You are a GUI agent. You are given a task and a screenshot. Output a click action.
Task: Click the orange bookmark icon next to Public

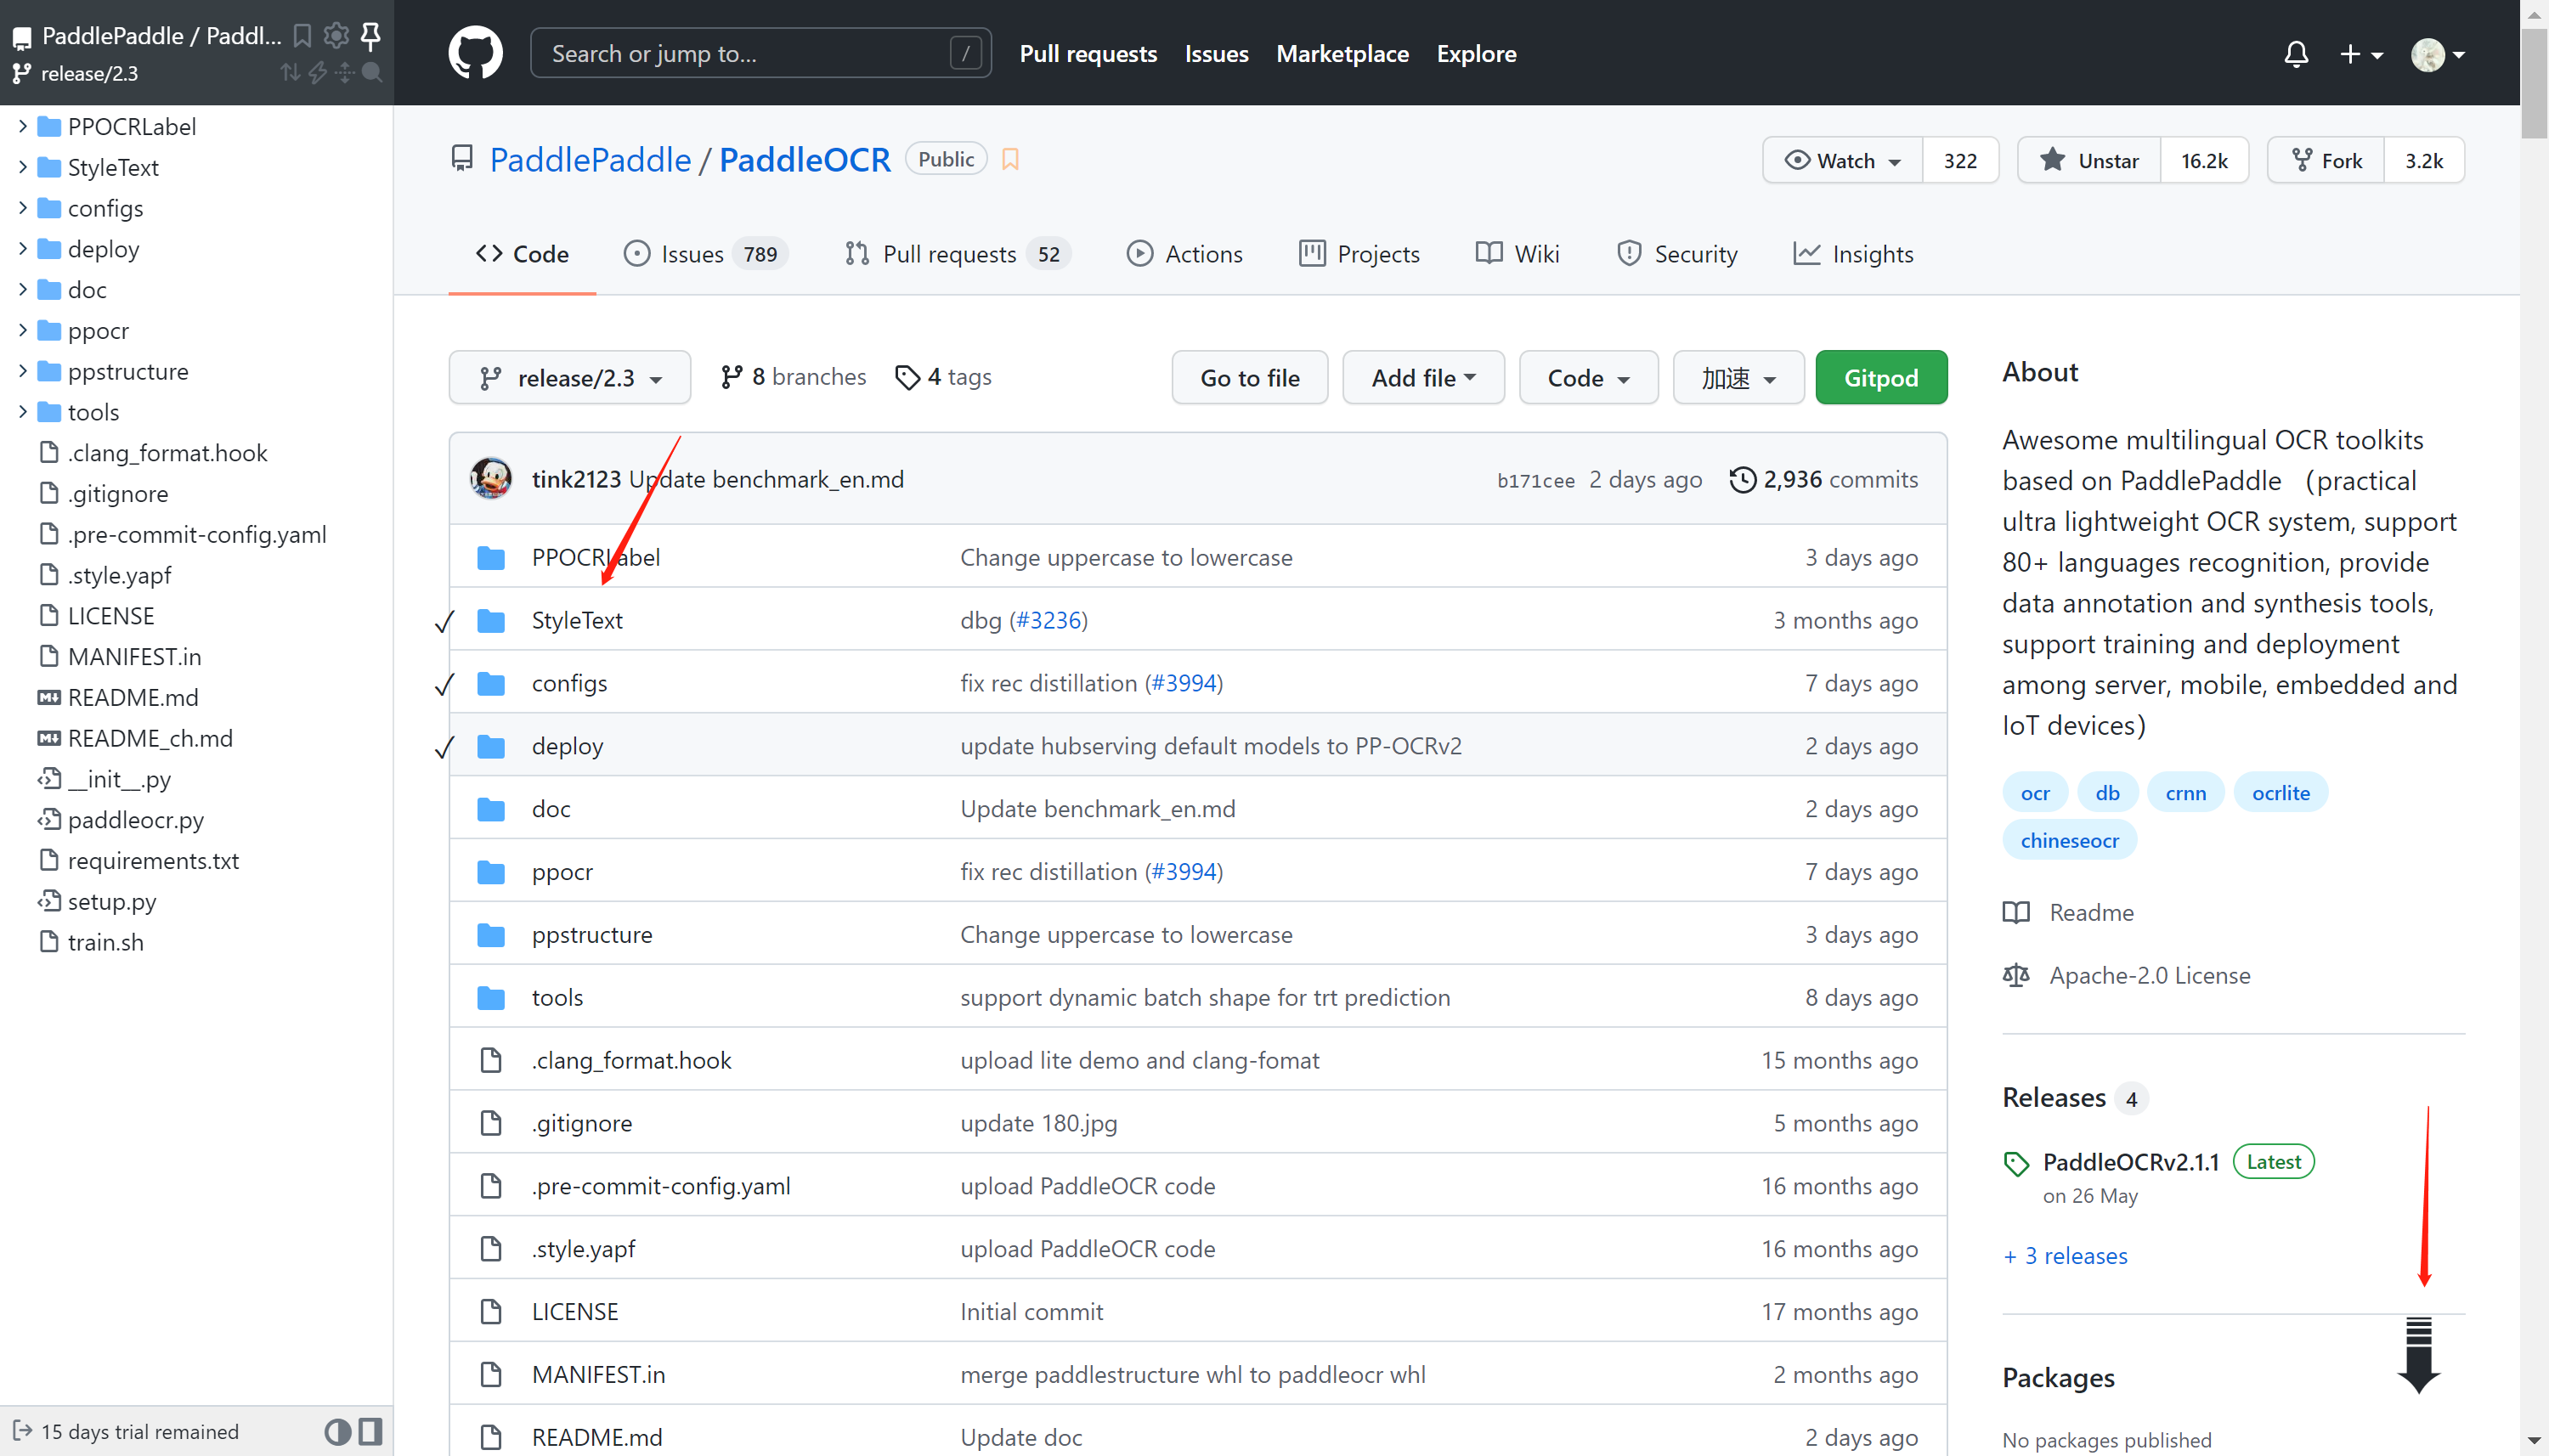coord(1010,160)
